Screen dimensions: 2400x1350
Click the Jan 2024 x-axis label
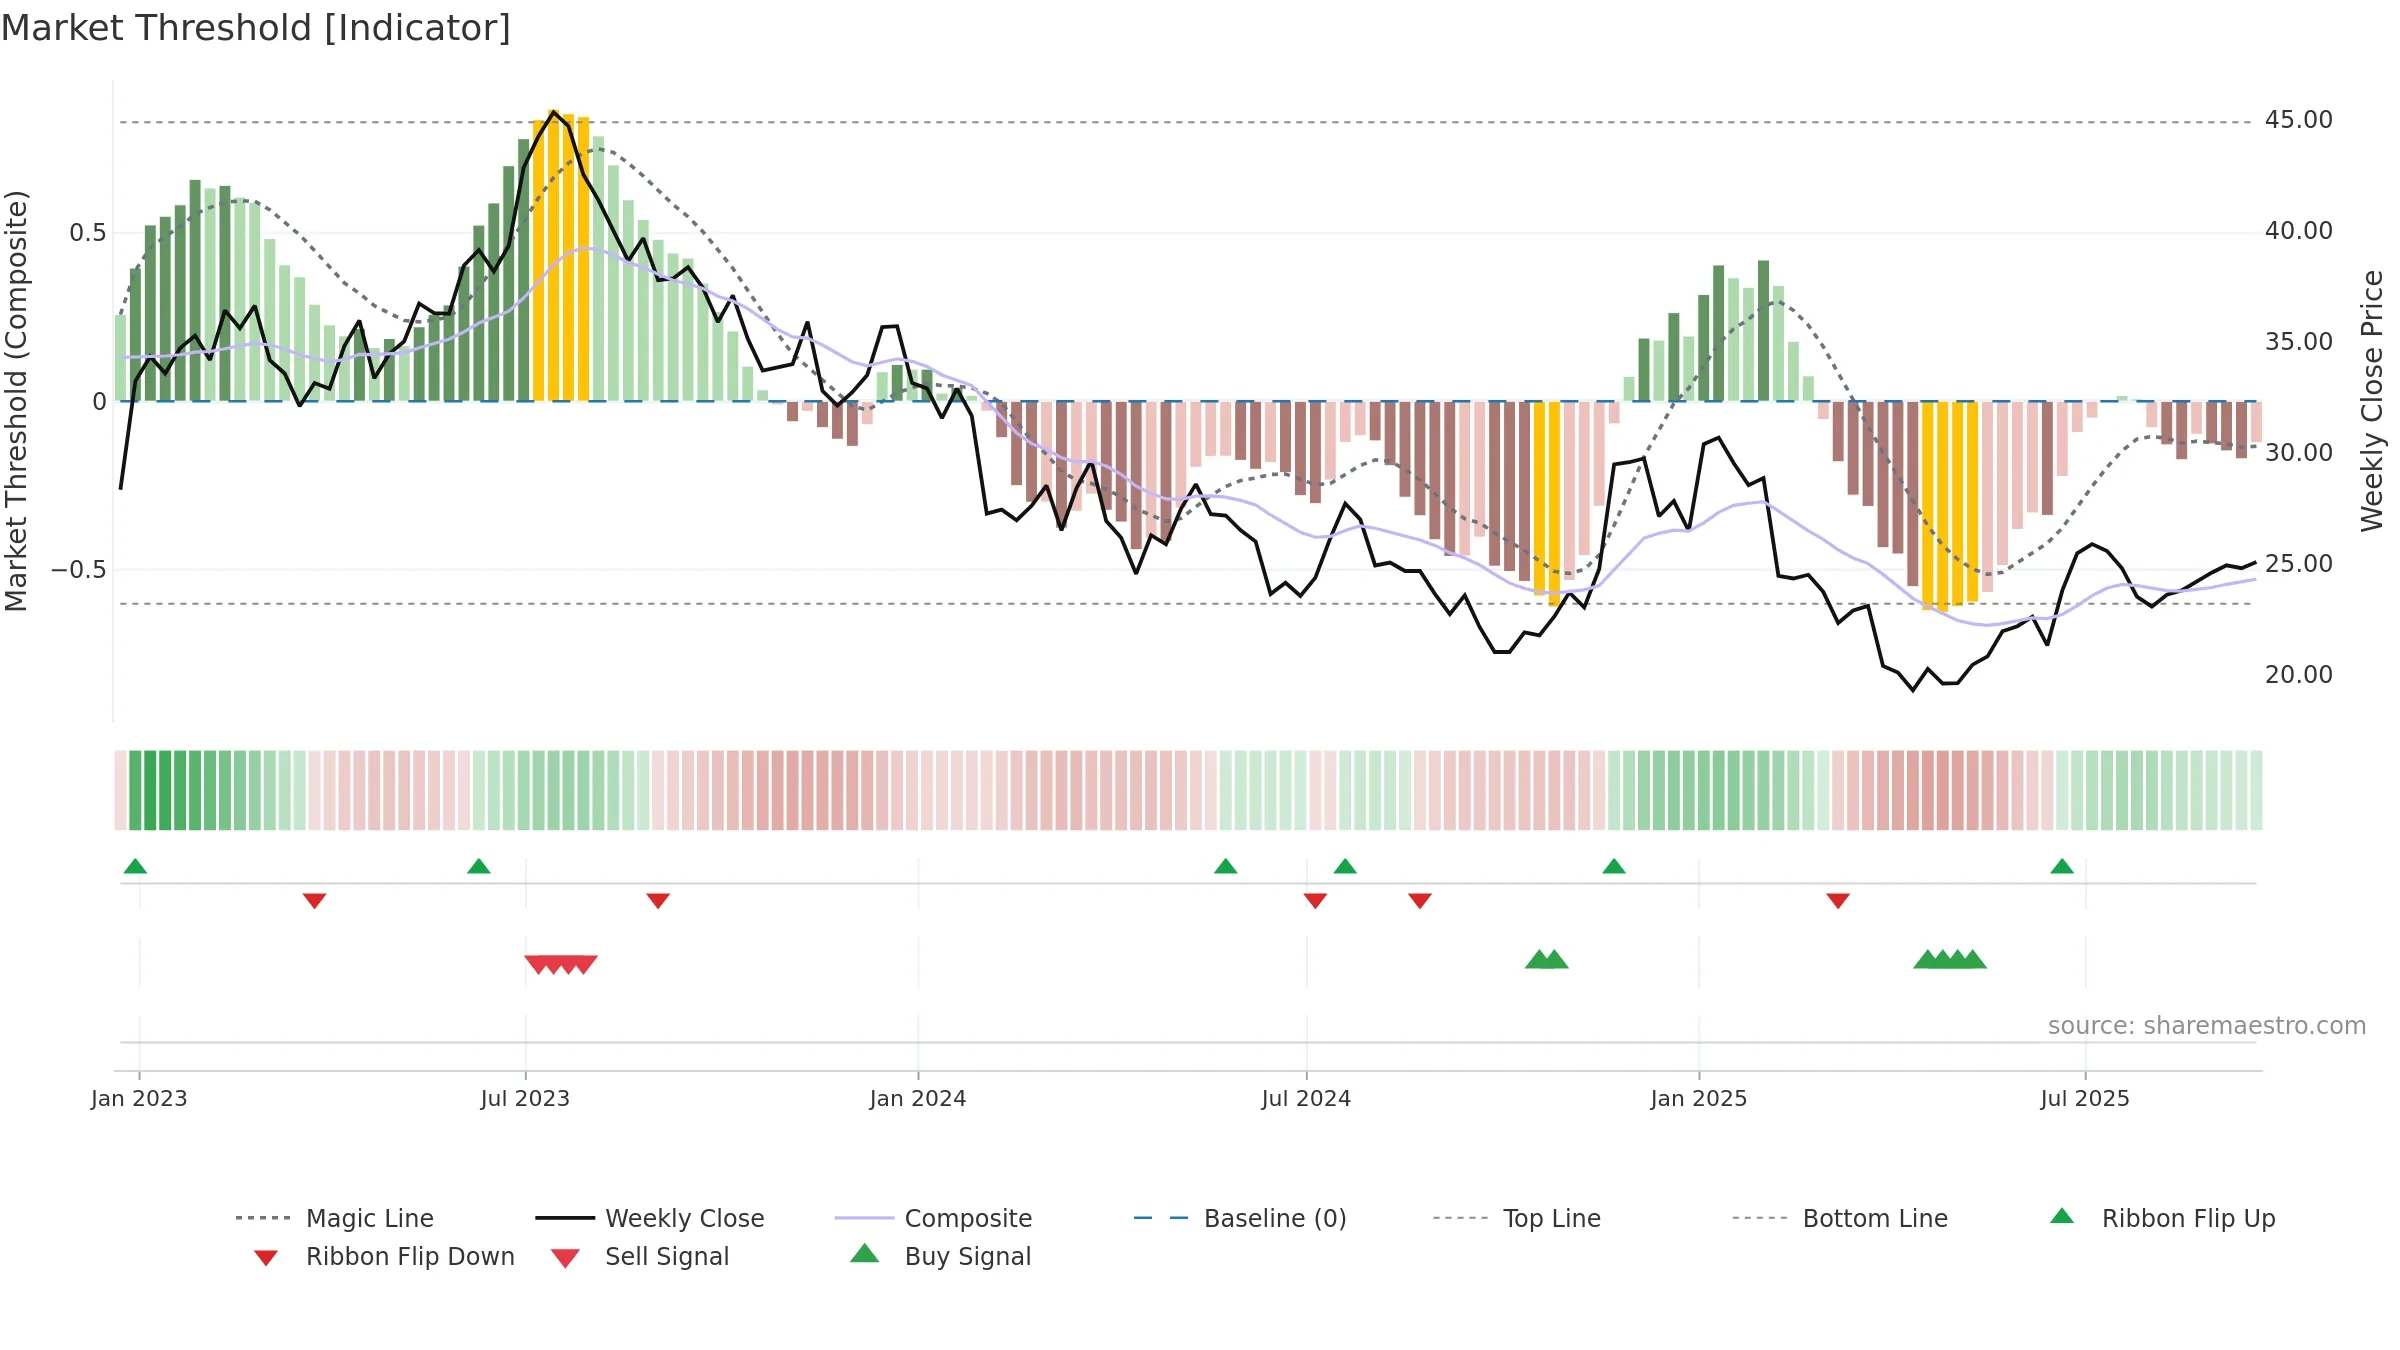(918, 1099)
